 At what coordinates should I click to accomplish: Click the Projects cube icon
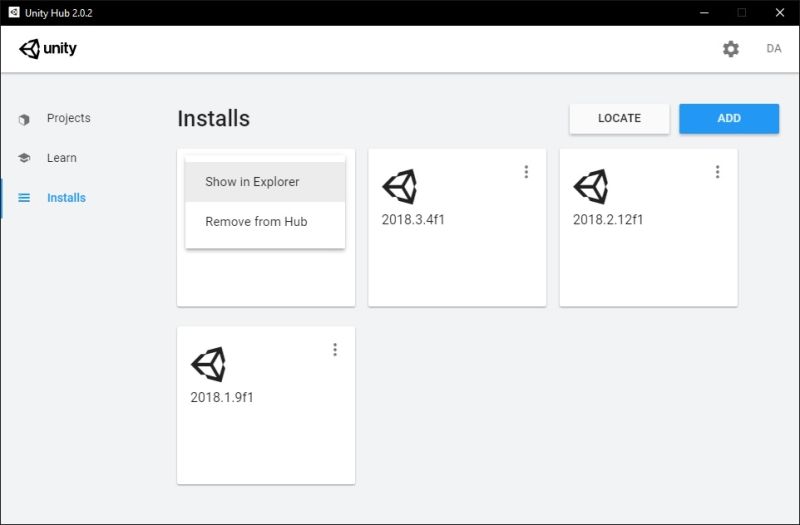(x=24, y=119)
